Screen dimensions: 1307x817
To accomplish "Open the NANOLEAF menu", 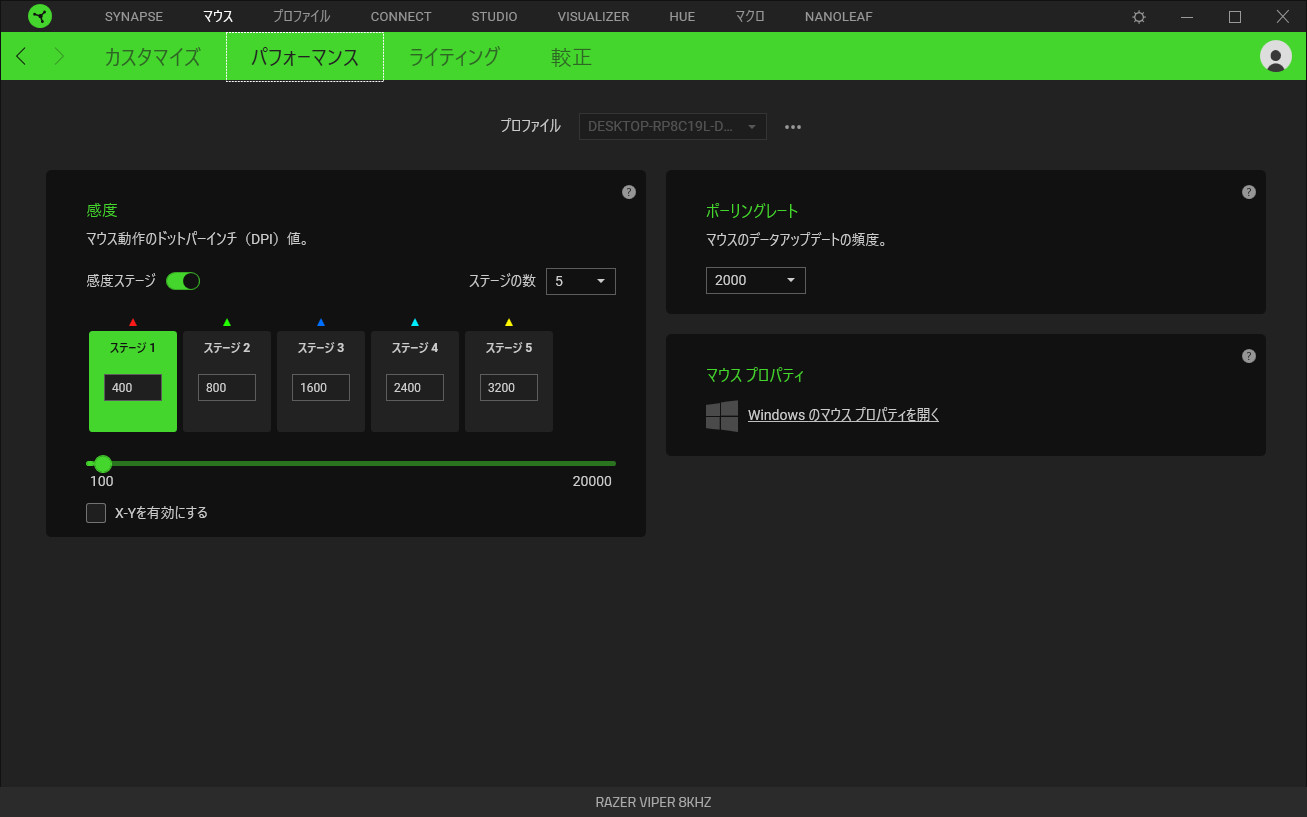I will [x=838, y=17].
